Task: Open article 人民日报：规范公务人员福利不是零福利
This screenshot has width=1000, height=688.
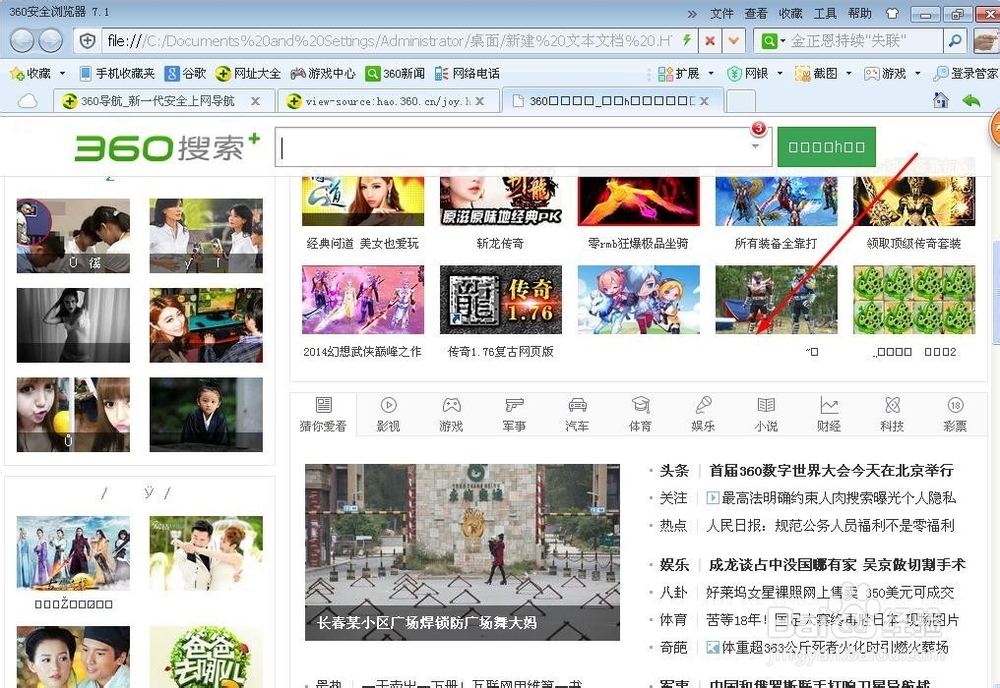Action: pos(830,526)
